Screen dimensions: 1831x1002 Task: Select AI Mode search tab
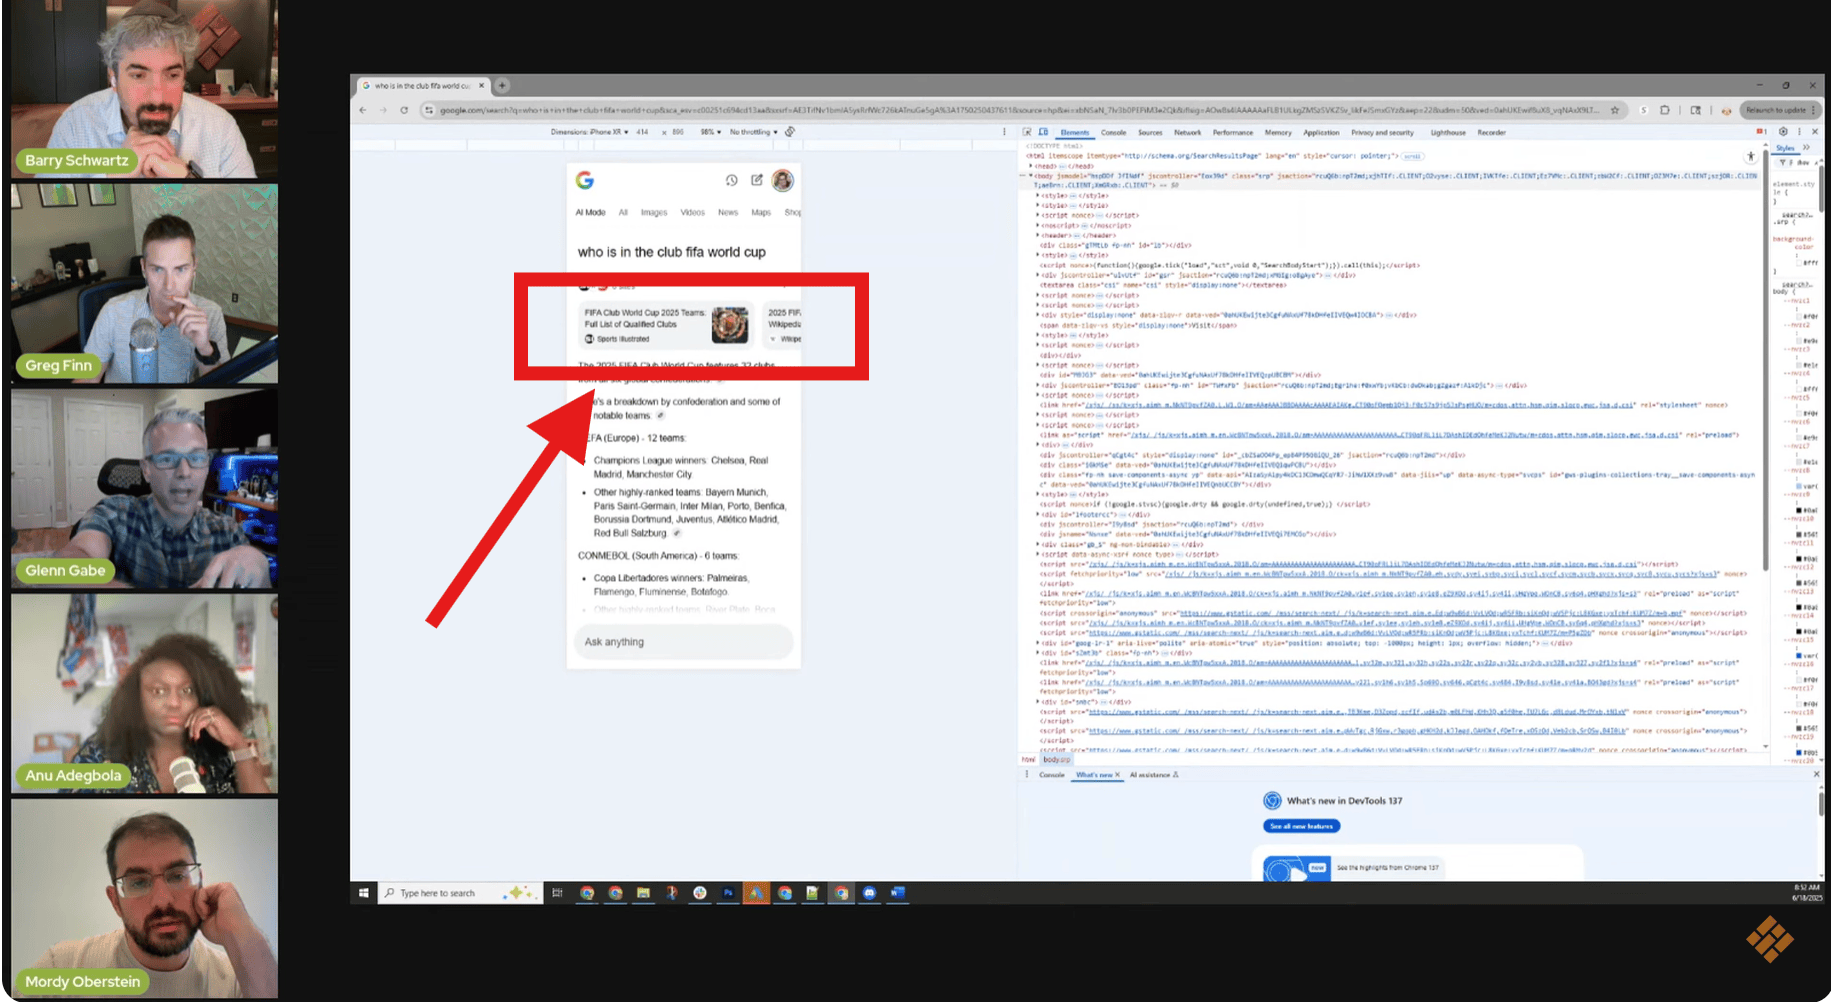point(590,212)
